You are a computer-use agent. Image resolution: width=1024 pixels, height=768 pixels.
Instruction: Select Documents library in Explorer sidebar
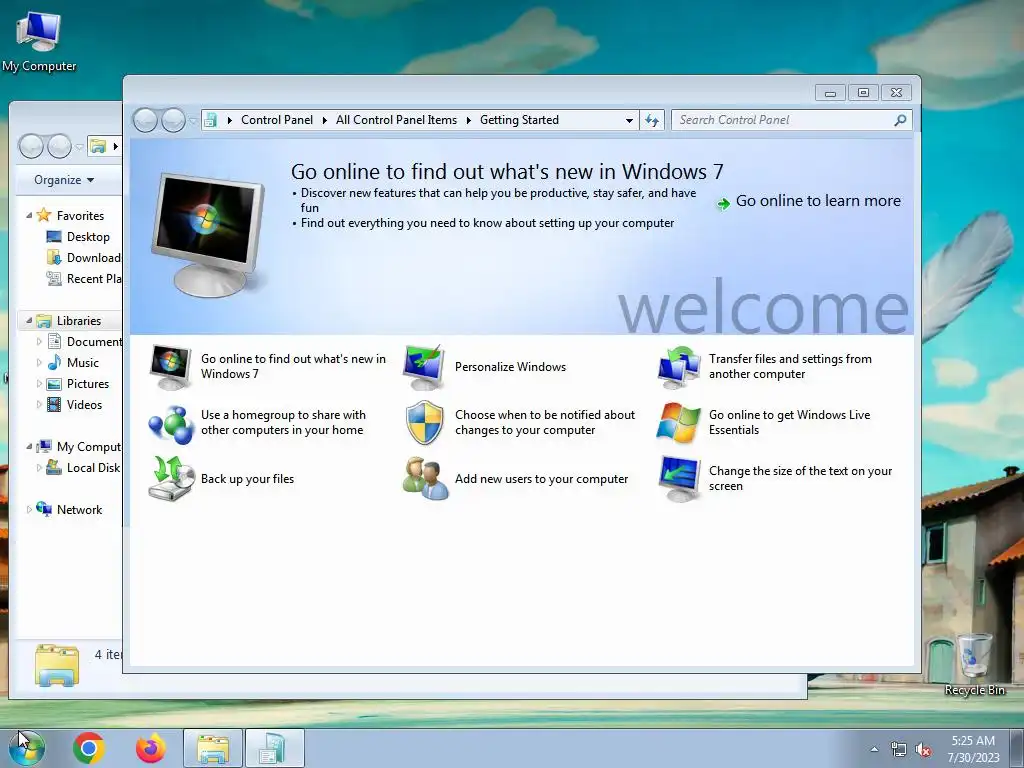pos(84,342)
